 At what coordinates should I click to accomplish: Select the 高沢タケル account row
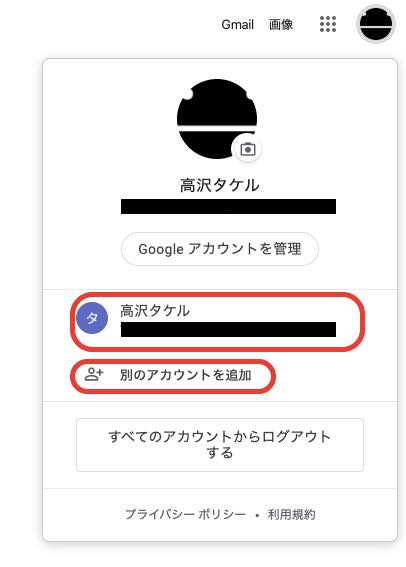point(218,321)
